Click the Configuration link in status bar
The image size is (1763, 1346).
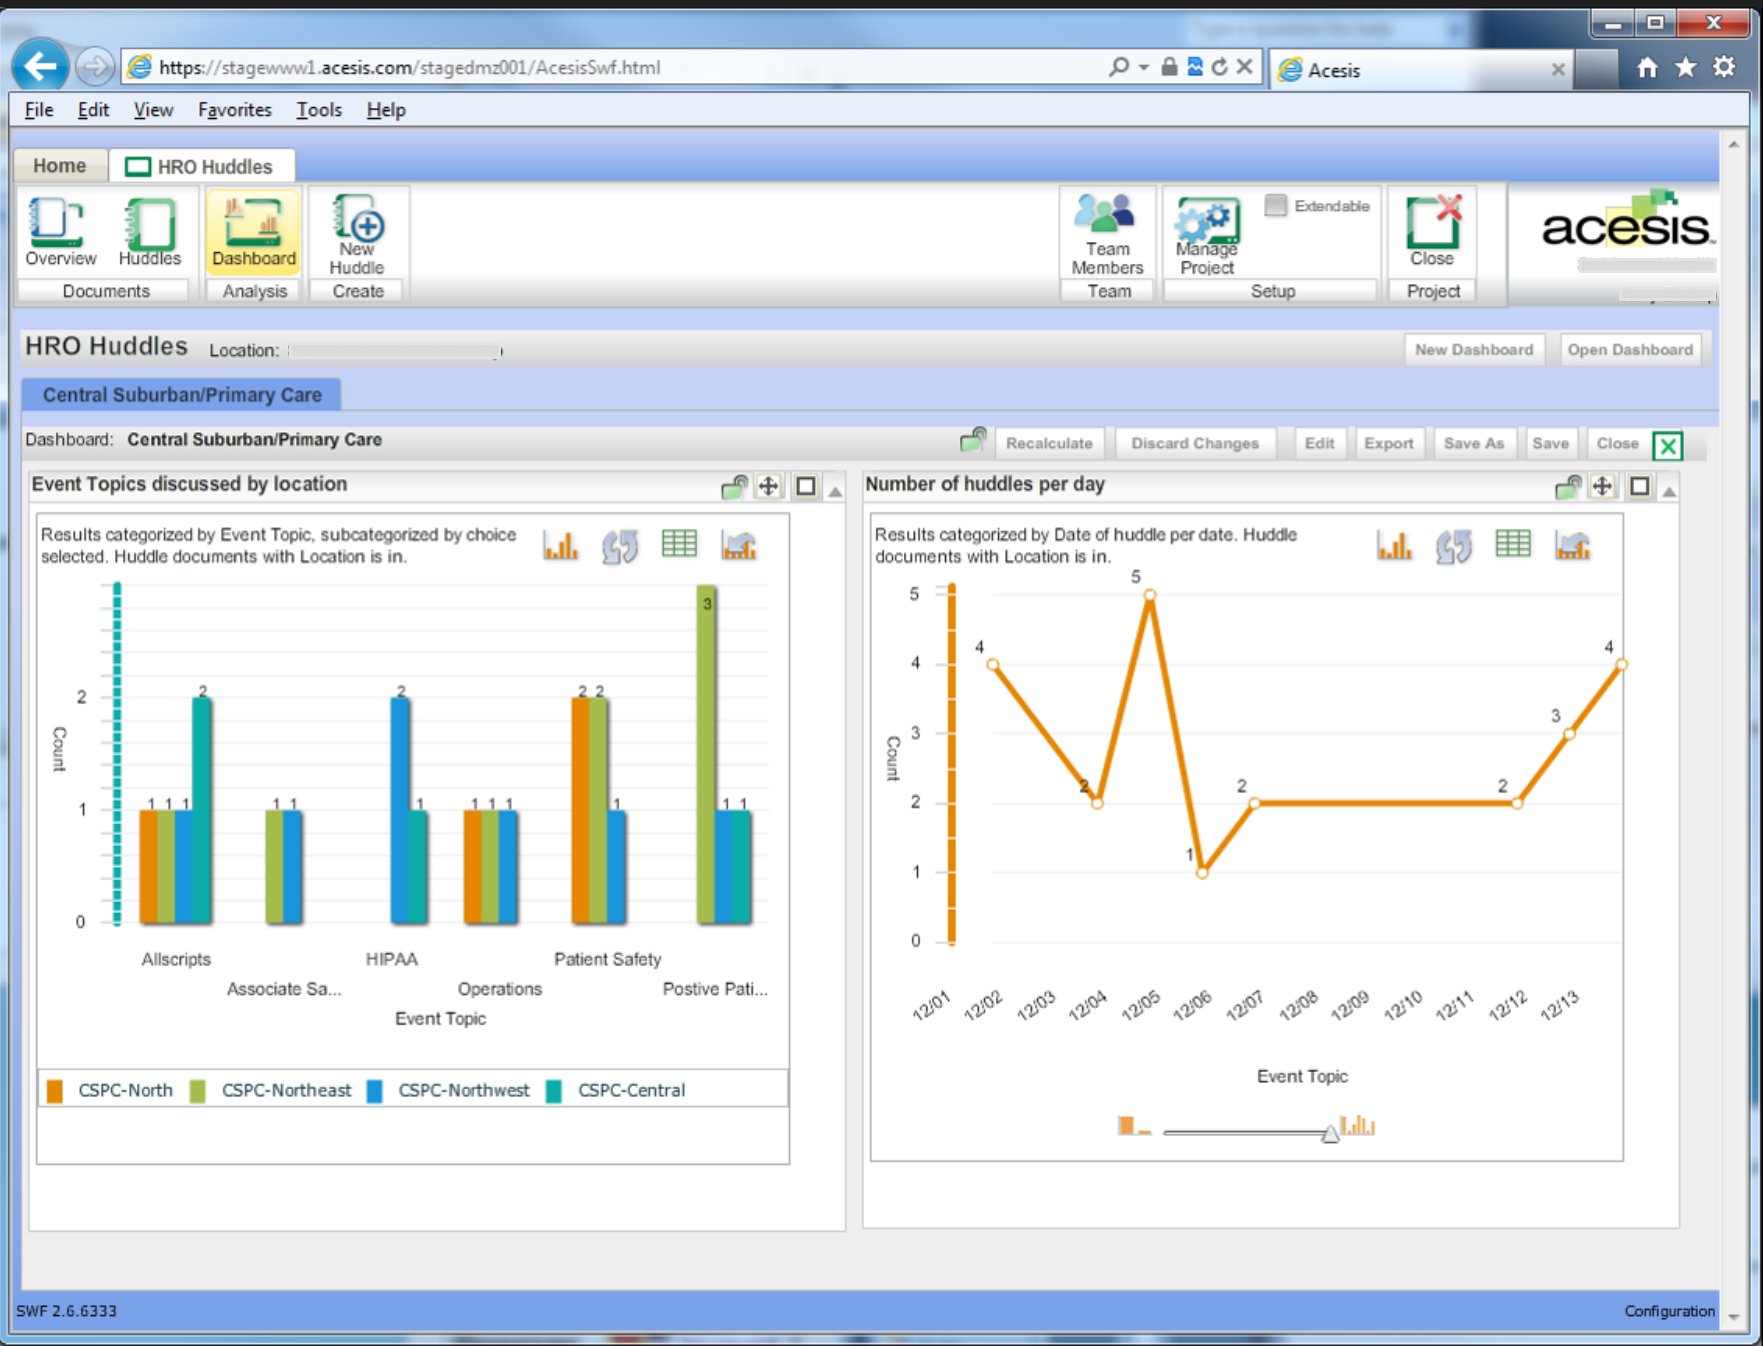[1669, 1311]
